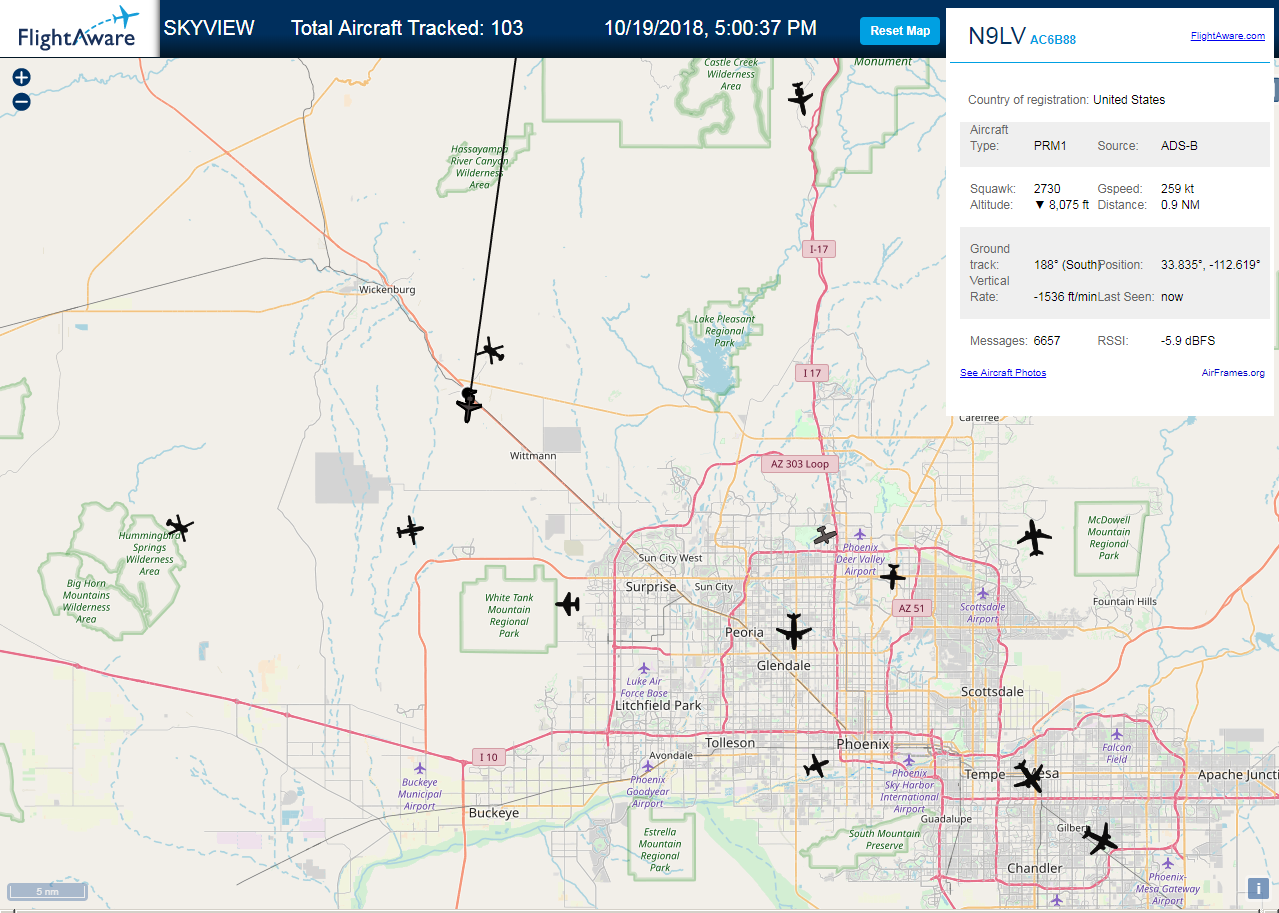Select the large aircraft over Peoria

794,631
